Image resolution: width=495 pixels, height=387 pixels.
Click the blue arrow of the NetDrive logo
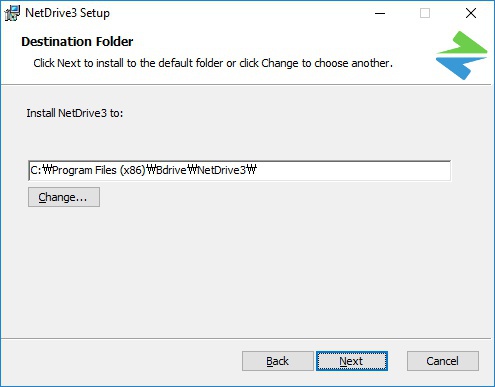(459, 68)
